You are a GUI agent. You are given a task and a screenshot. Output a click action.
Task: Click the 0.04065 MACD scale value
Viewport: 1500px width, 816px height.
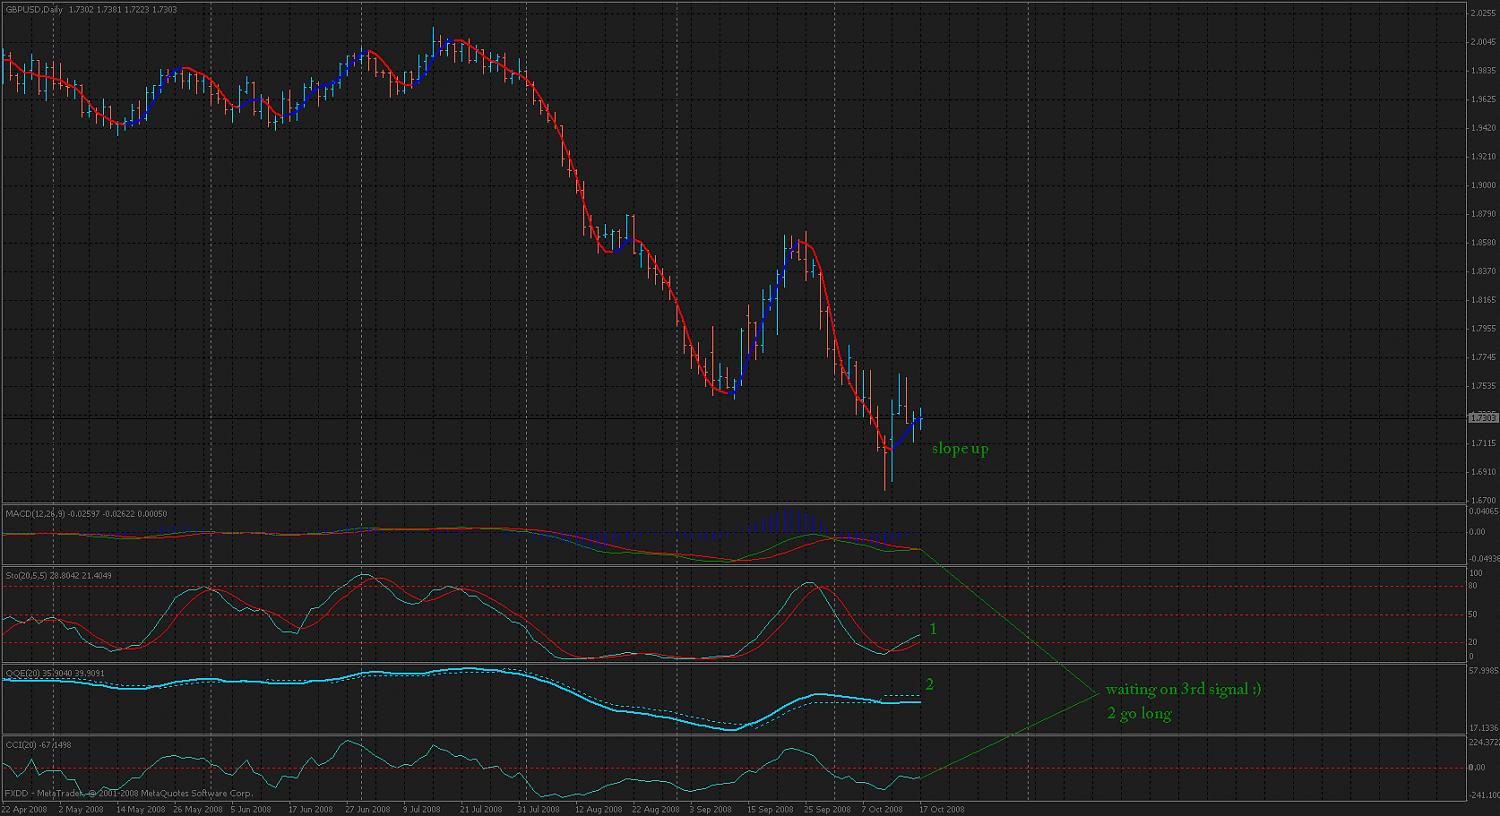coord(1483,511)
